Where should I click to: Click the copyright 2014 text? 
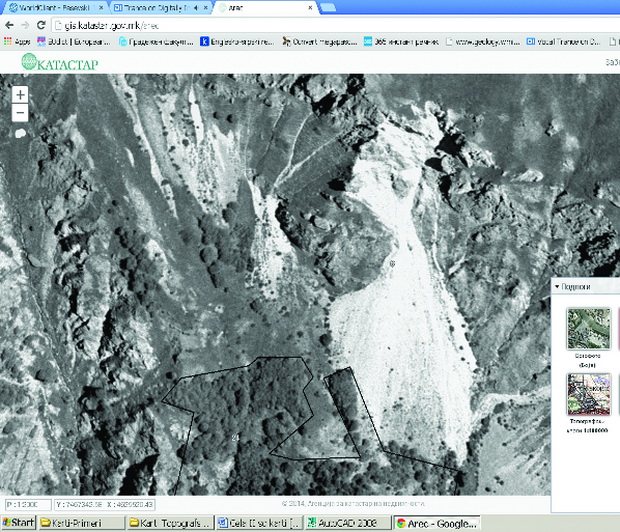[x=353, y=504]
